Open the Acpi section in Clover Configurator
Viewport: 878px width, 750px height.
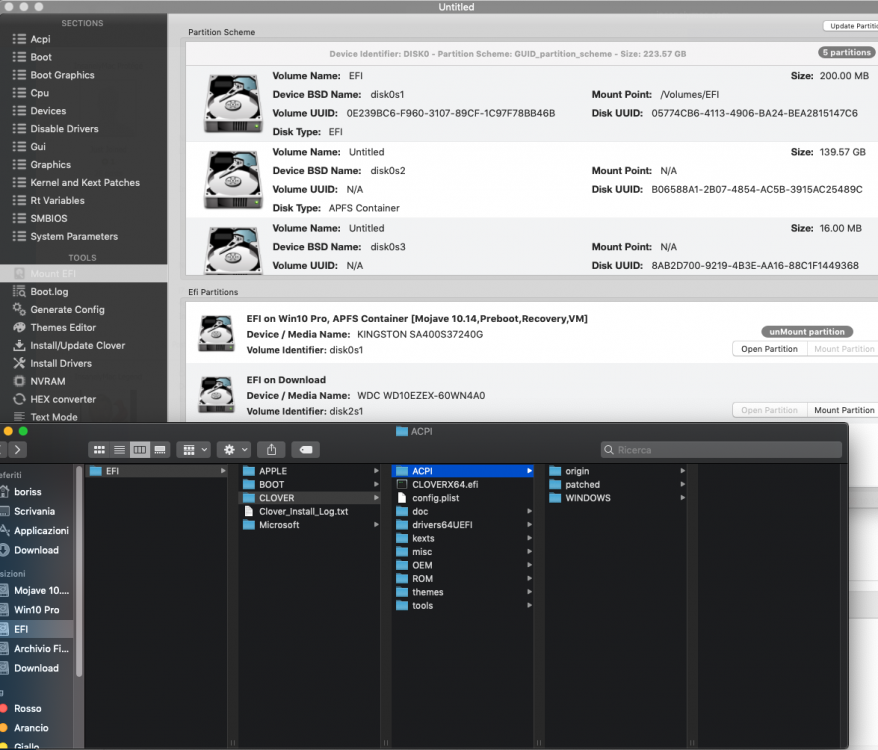40,39
